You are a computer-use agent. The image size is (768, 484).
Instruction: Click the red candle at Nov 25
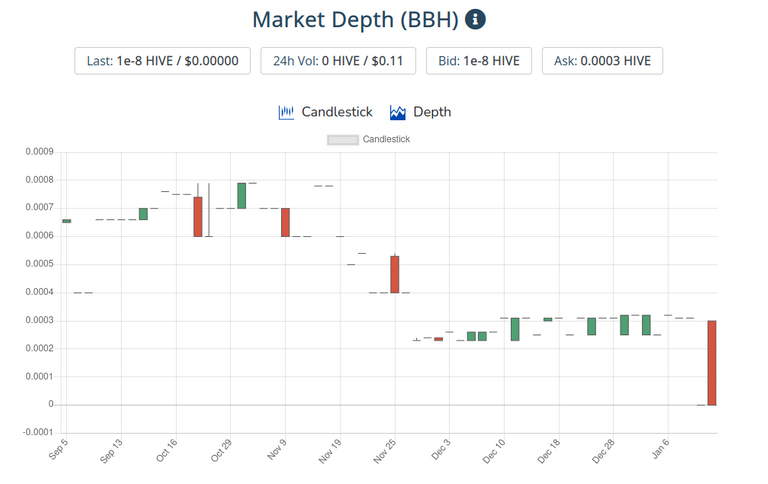pyautogui.click(x=395, y=274)
